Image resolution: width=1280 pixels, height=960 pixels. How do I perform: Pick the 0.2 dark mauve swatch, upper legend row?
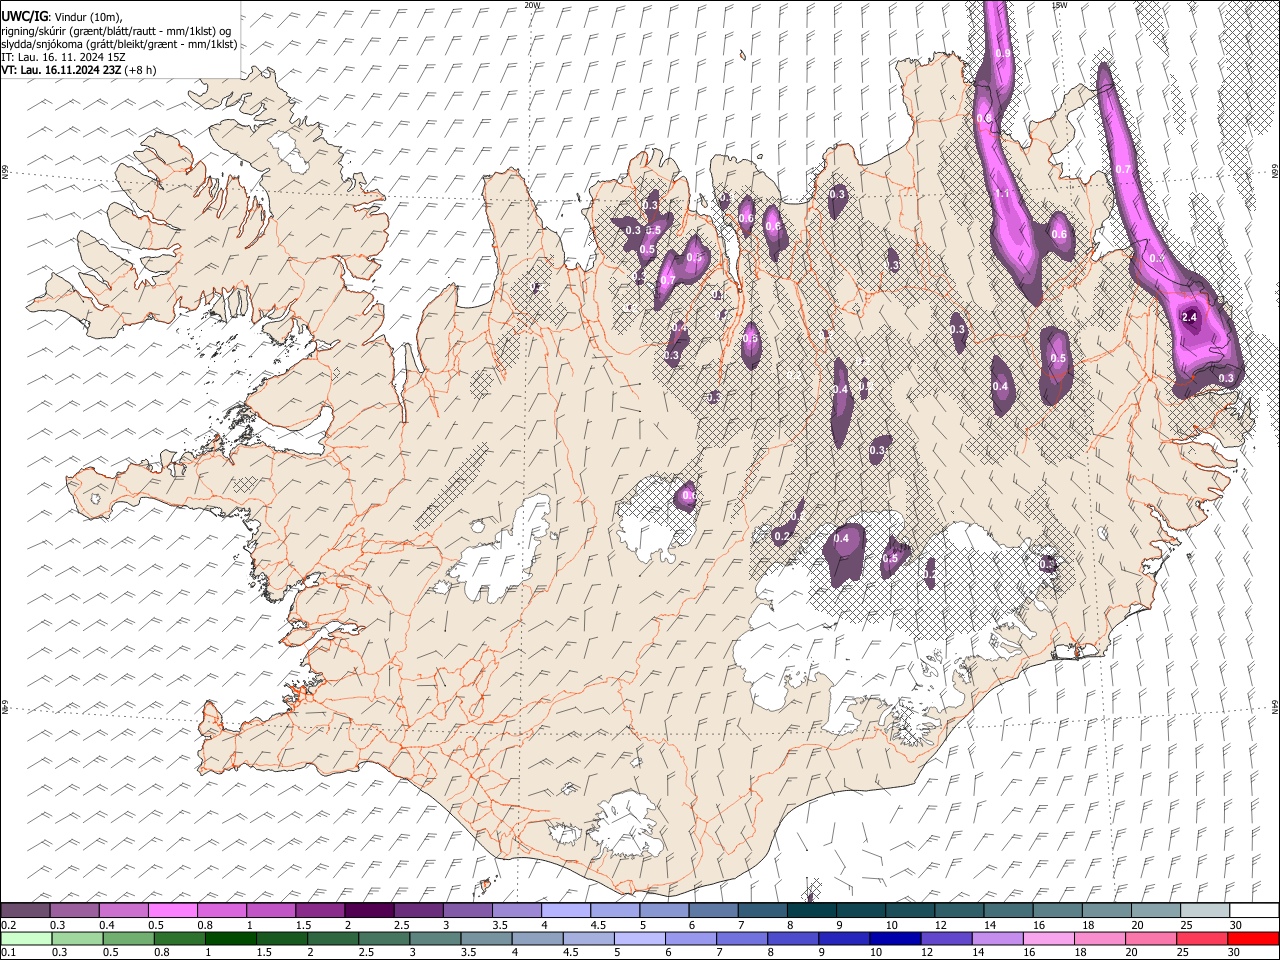point(25,910)
